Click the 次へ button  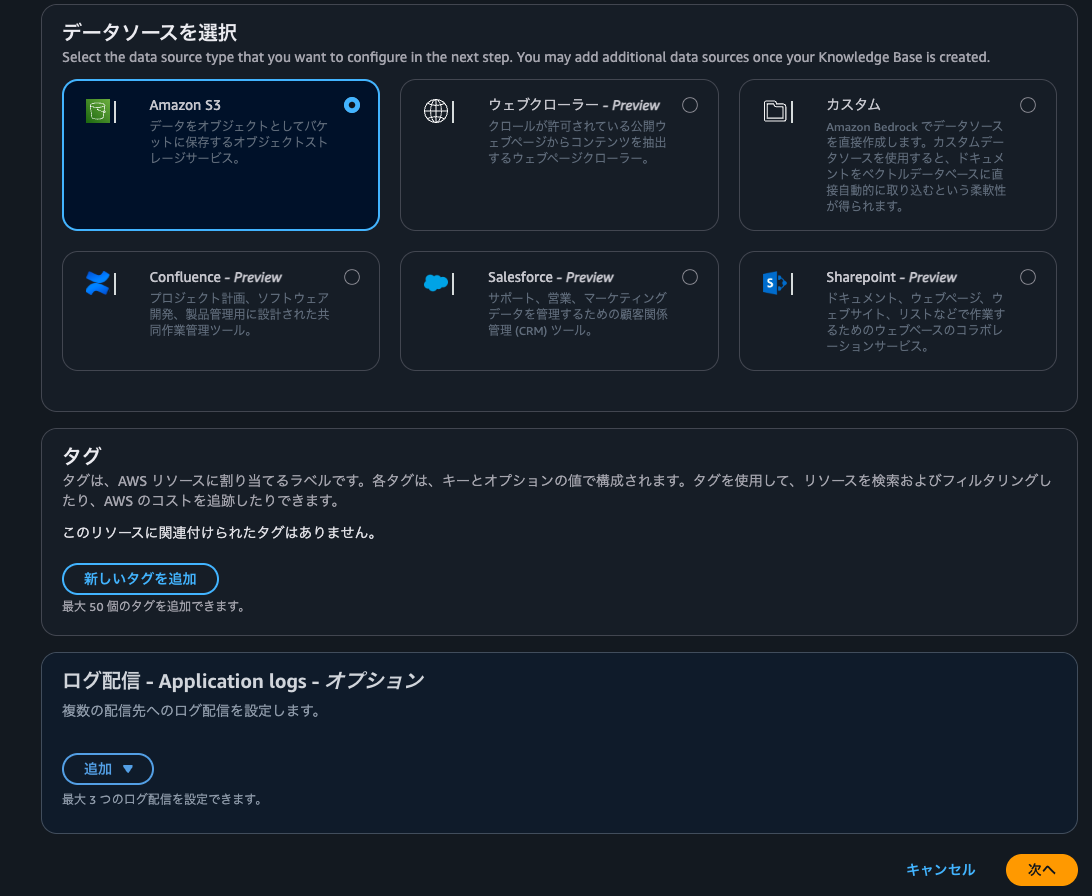pyautogui.click(x=1040, y=870)
